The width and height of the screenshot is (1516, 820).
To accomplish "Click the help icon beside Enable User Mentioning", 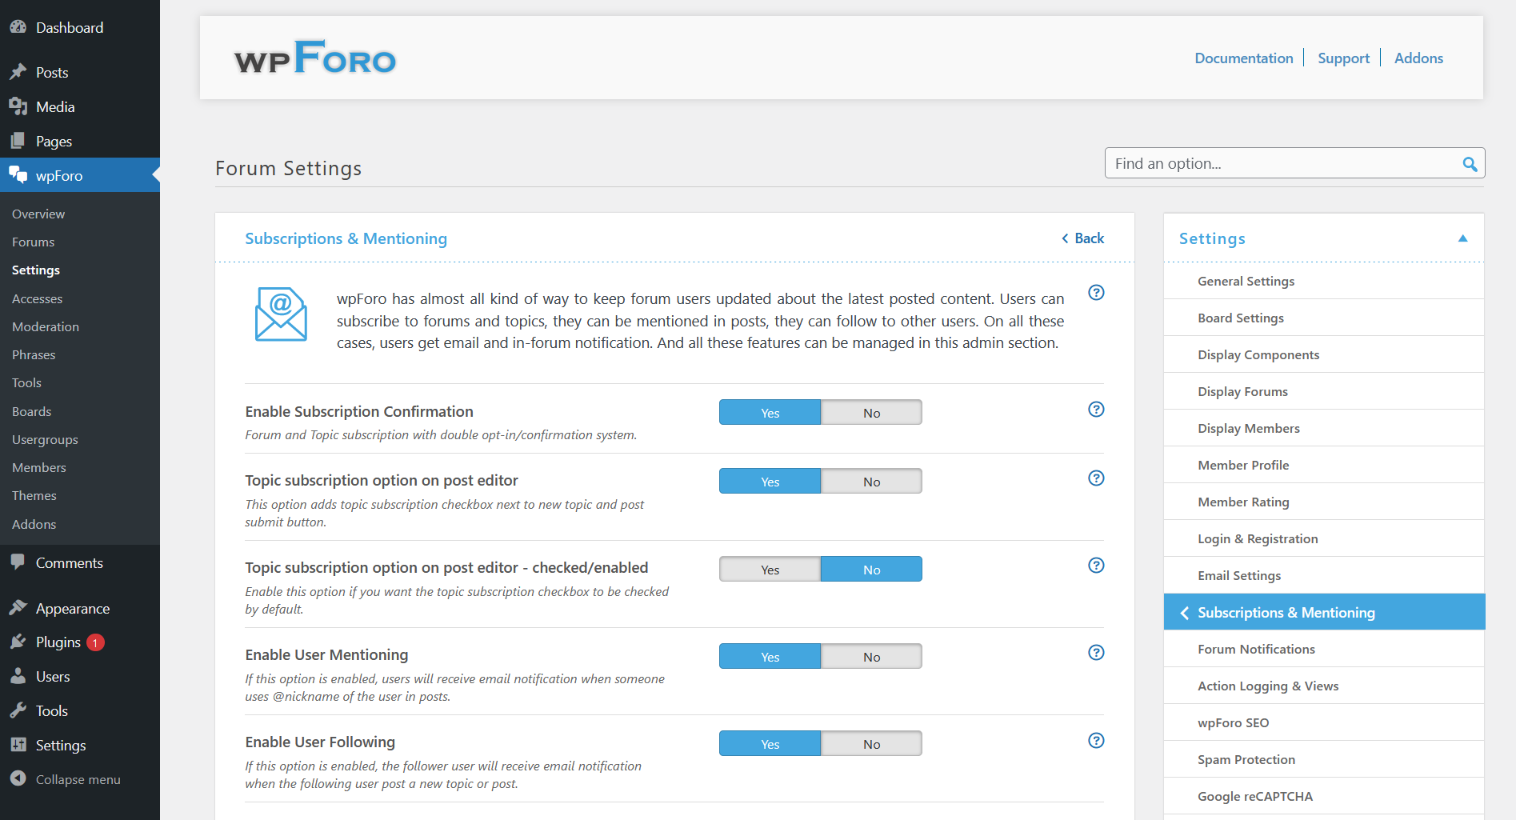I will [x=1096, y=652].
